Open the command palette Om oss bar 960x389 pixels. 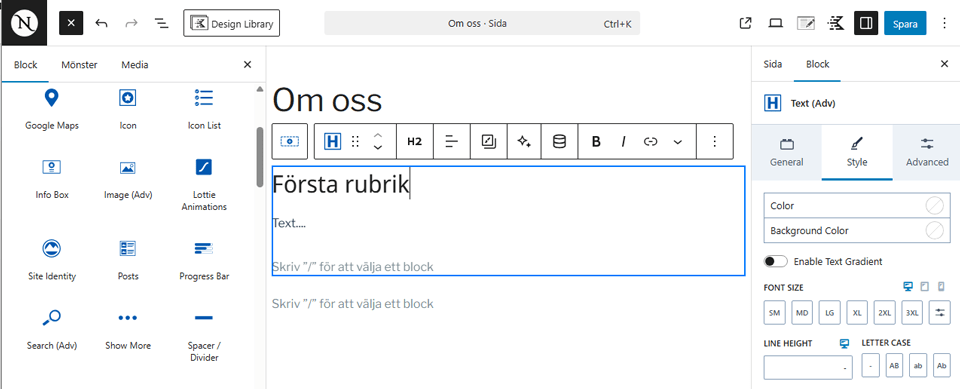point(482,24)
